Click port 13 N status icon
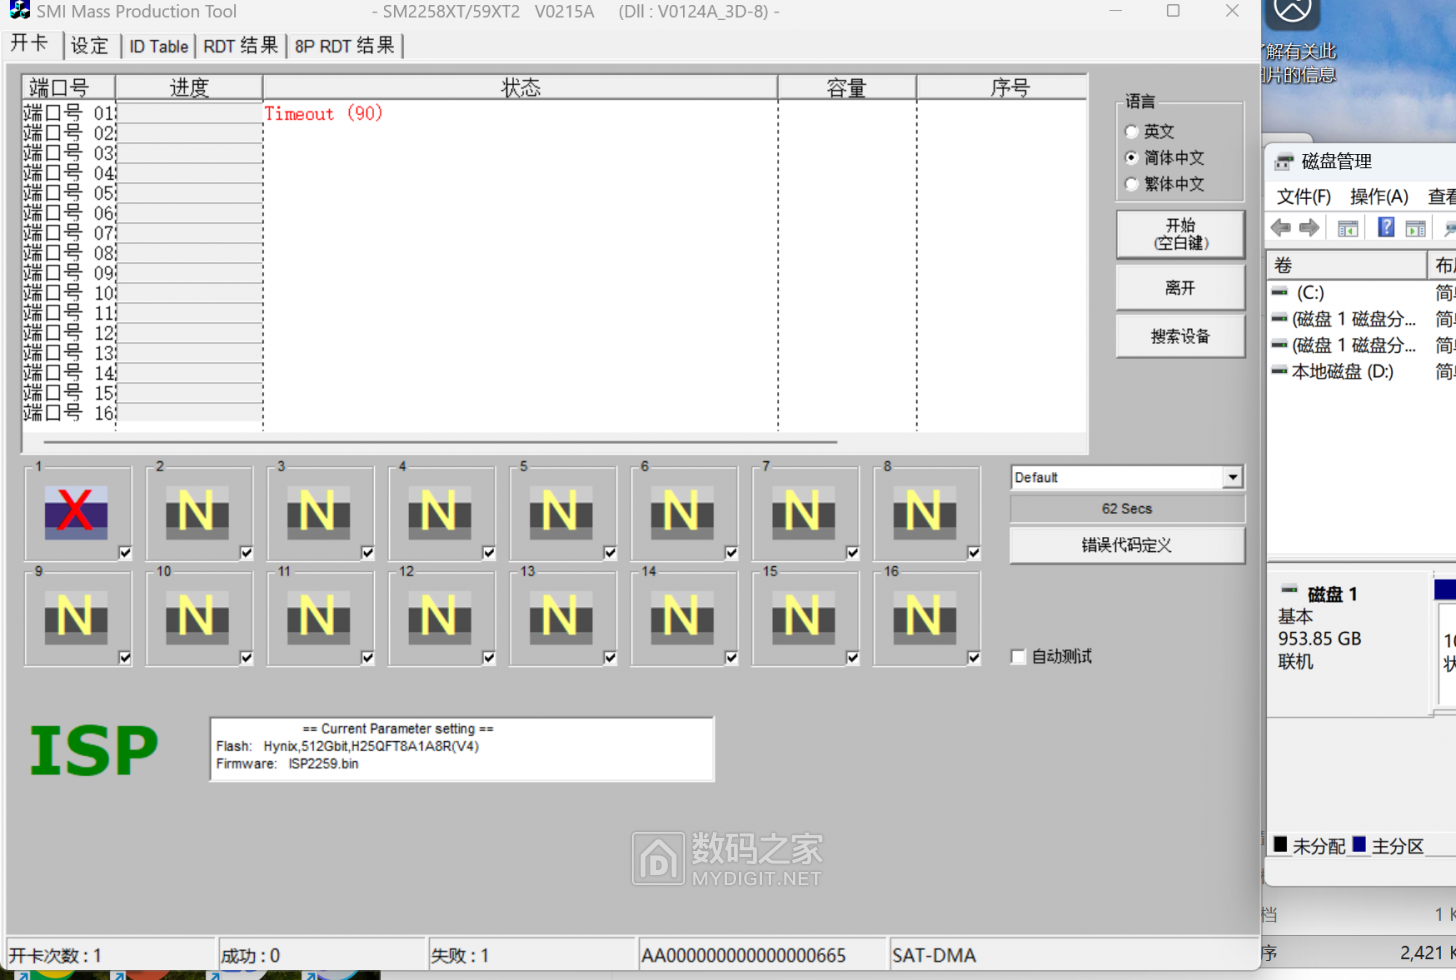The height and width of the screenshot is (980, 1456). pos(561,616)
